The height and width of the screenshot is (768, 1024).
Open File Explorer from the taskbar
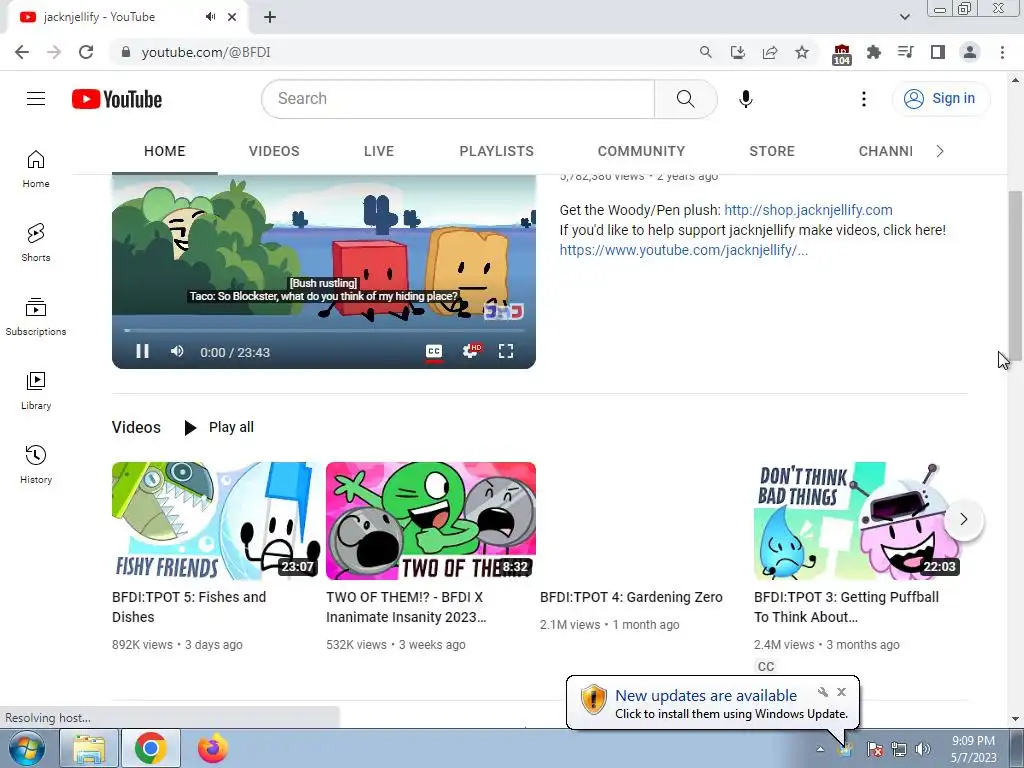click(x=89, y=748)
